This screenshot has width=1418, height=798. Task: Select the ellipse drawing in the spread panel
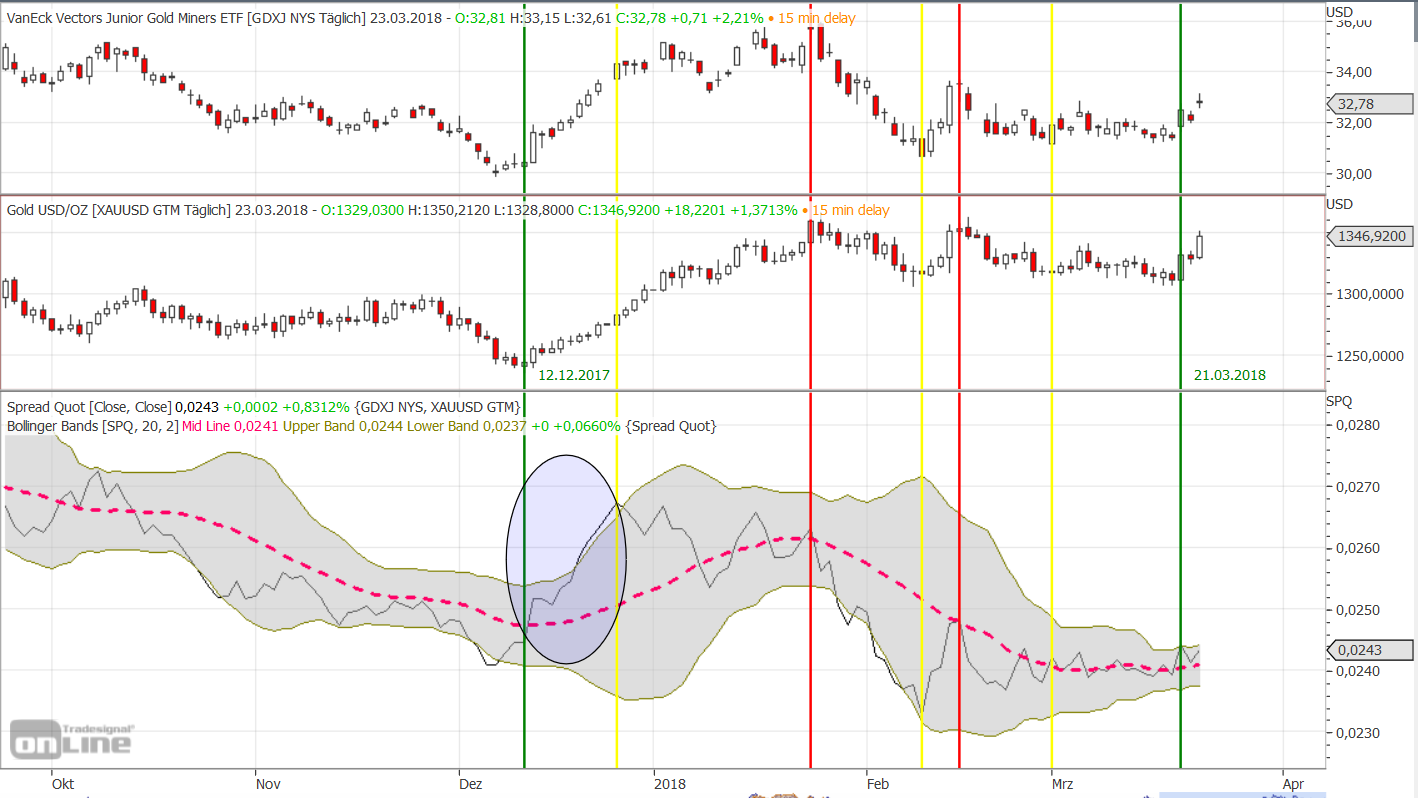566,560
